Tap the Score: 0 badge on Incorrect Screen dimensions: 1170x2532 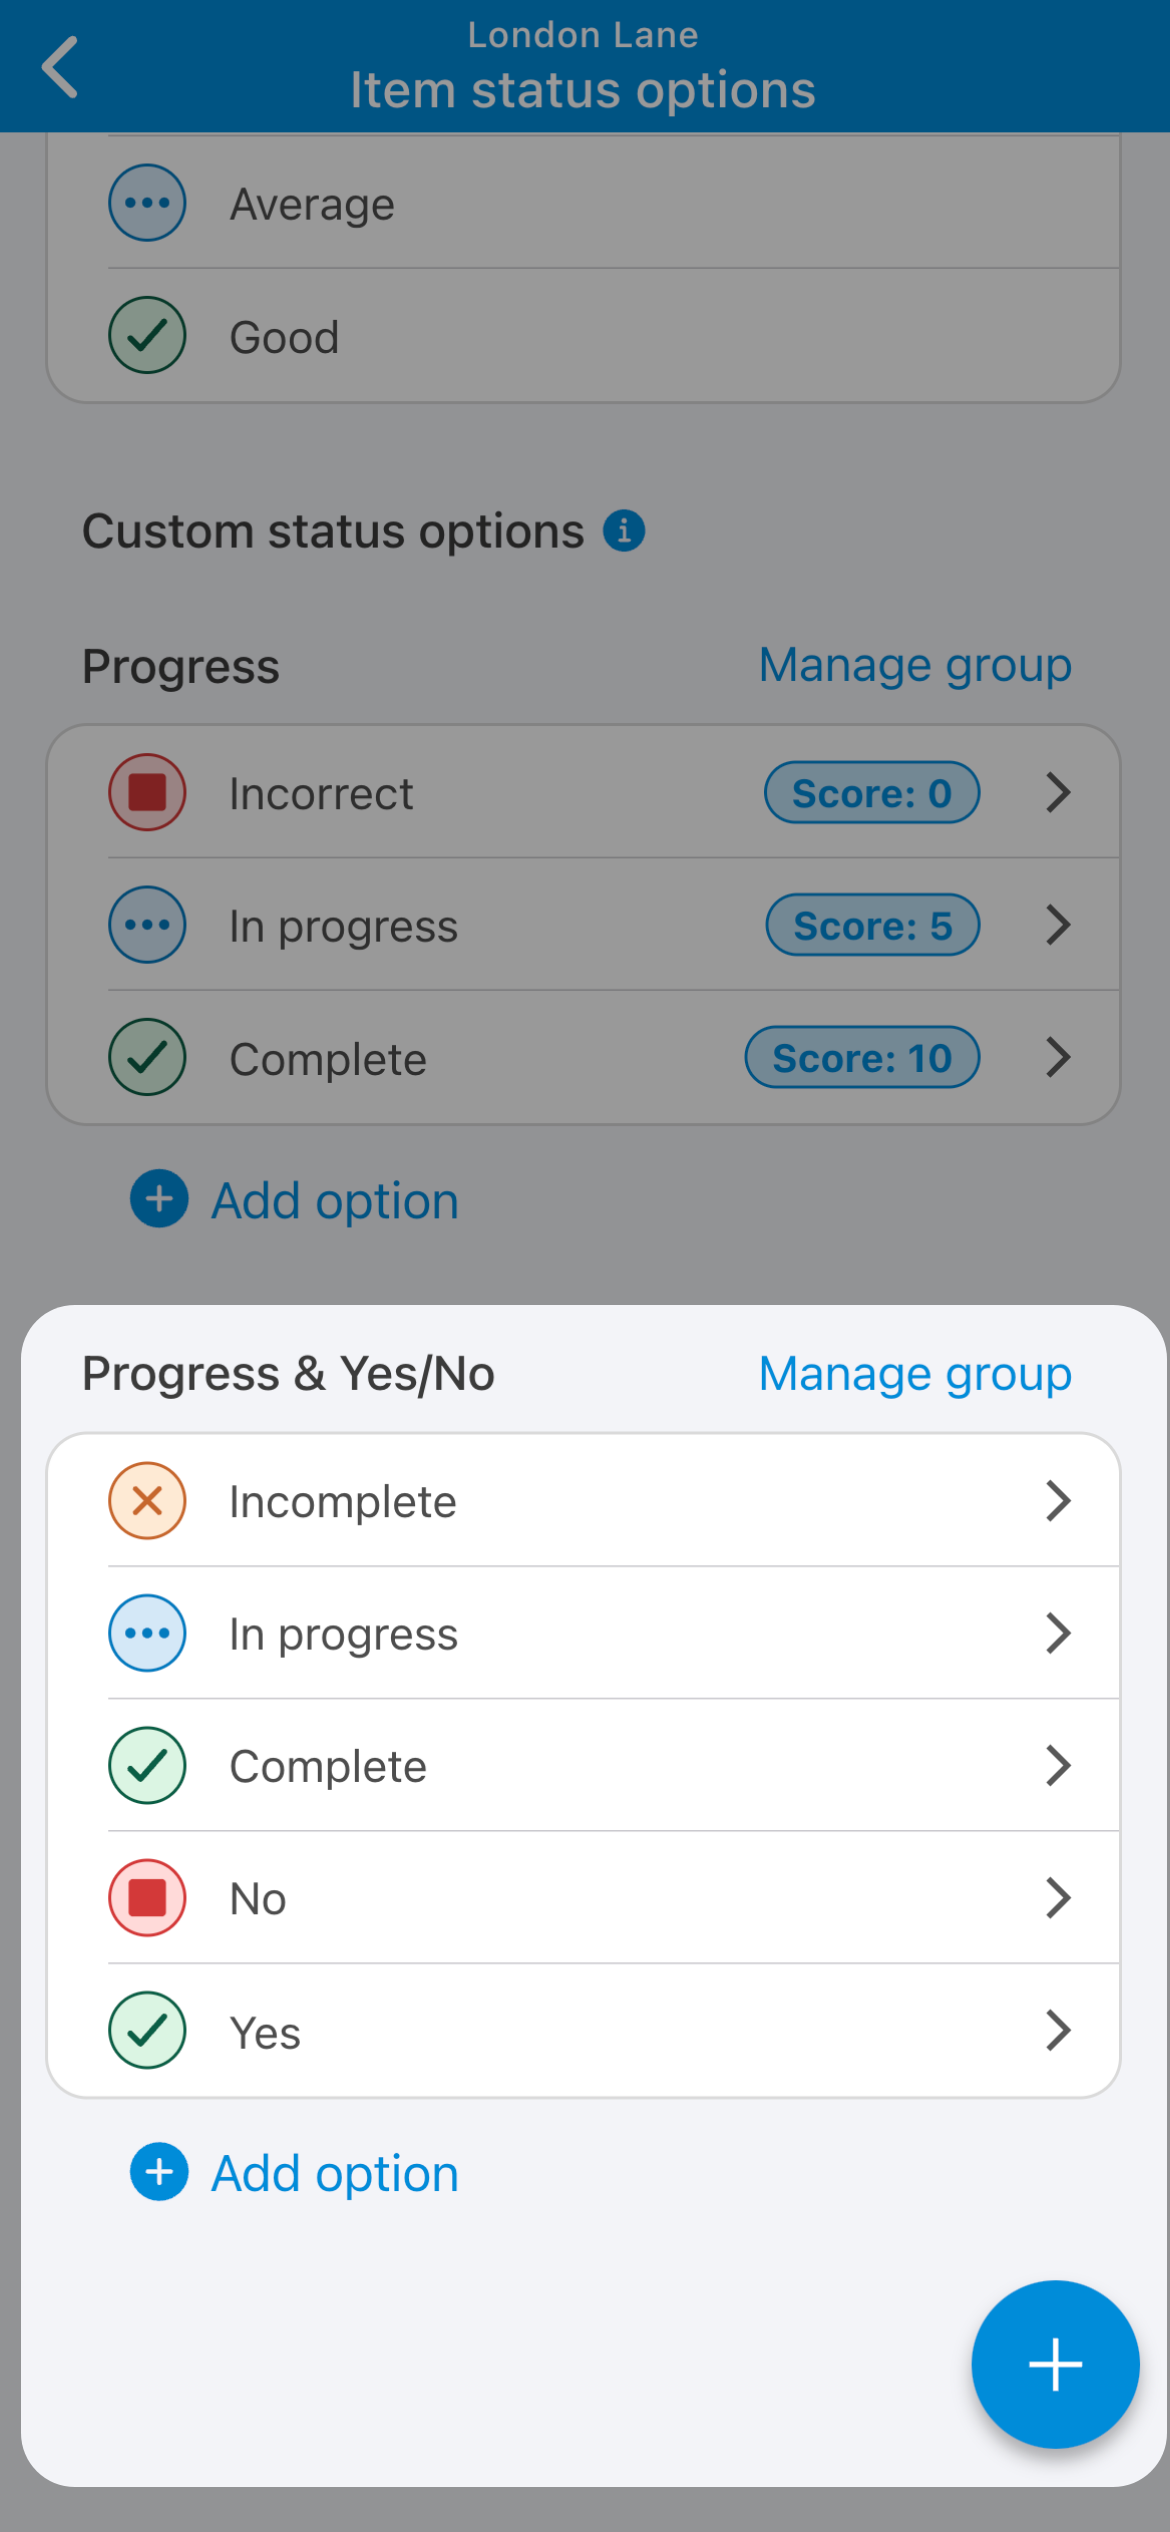(872, 793)
